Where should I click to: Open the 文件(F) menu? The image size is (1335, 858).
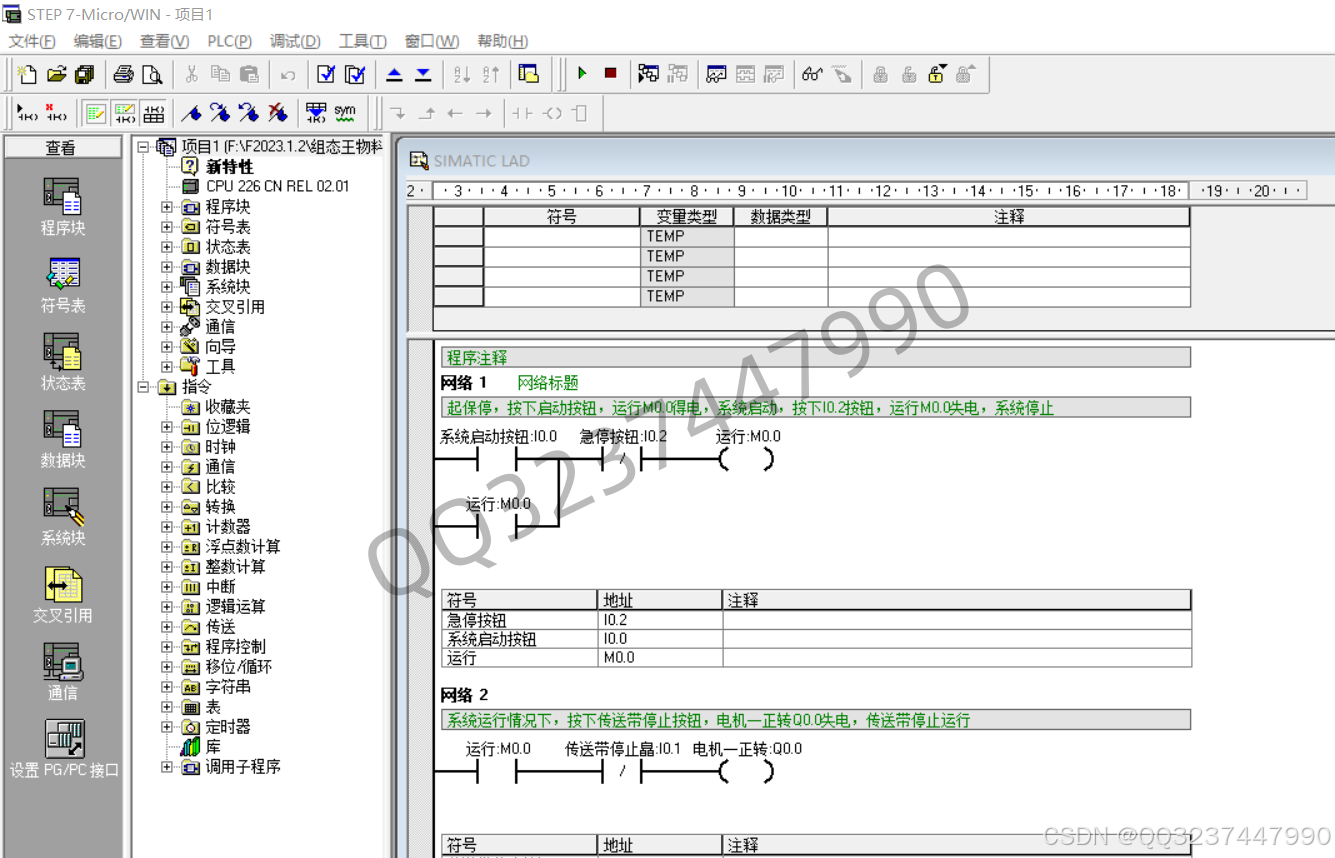point(32,41)
